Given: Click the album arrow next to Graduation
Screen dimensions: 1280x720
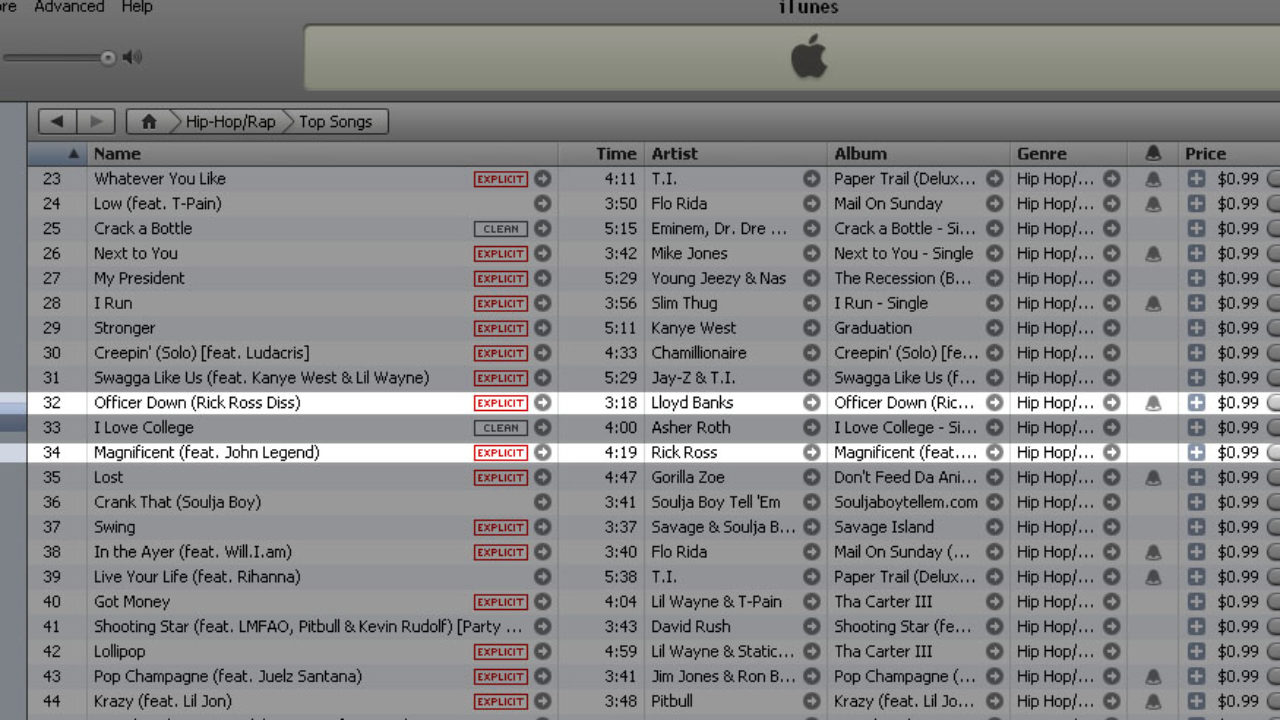Looking at the screenshot, I should click(994, 328).
